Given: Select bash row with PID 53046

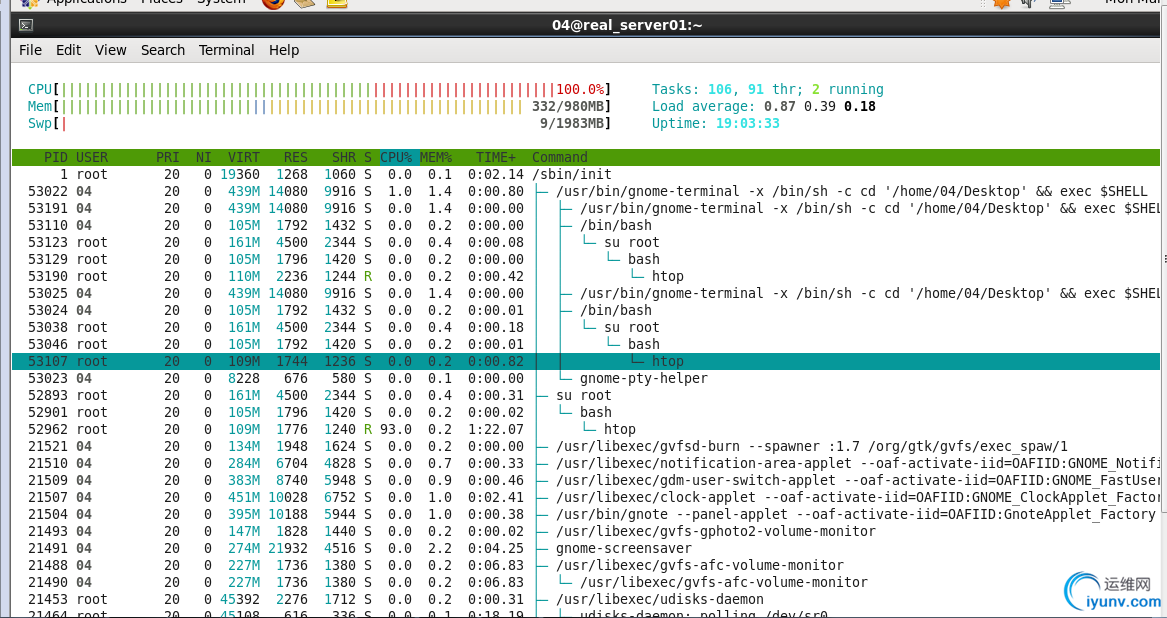Looking at the screenshot, I should pos(586,344).
